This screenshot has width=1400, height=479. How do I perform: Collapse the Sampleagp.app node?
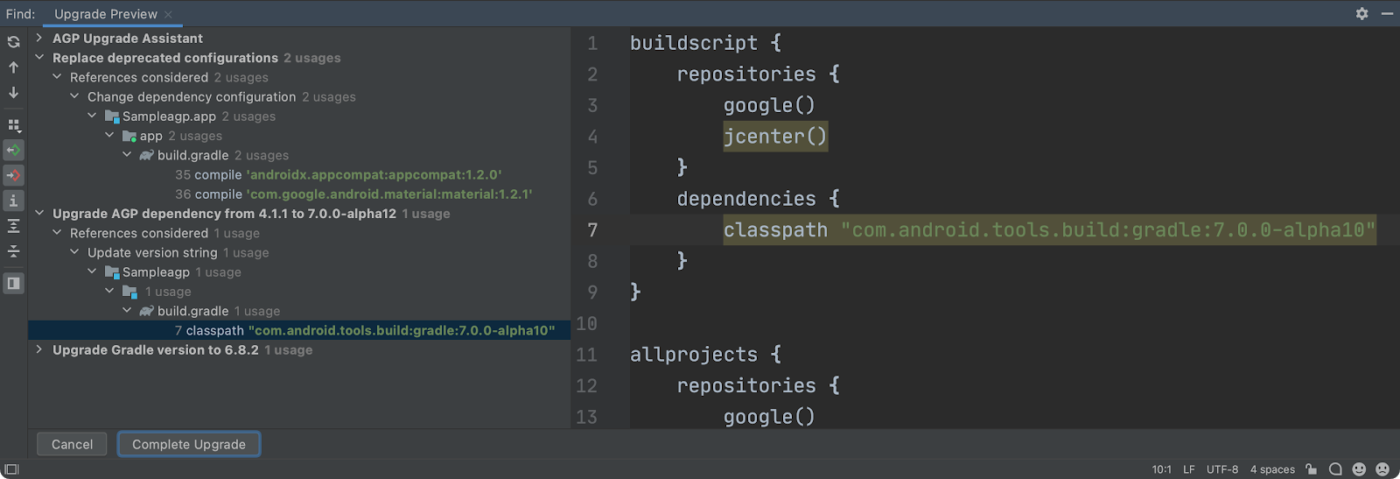point(93,116)
